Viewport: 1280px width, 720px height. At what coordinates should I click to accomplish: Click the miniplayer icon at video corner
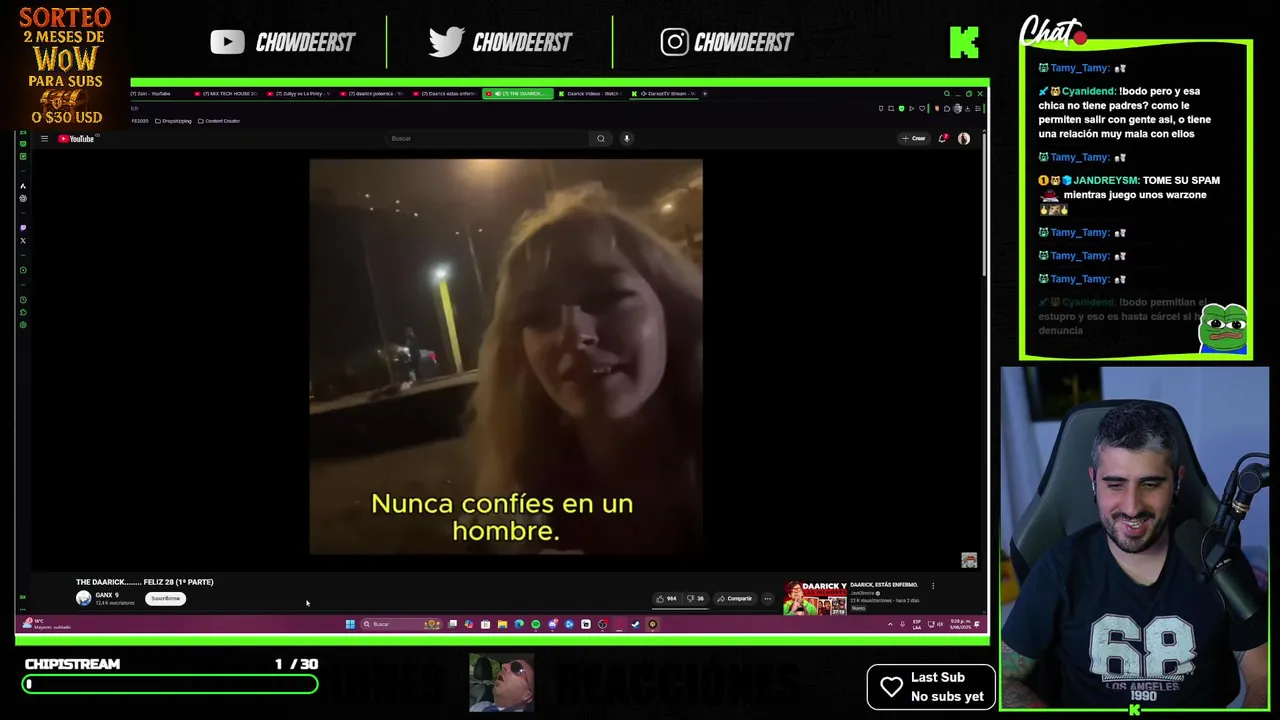(969, 561)
